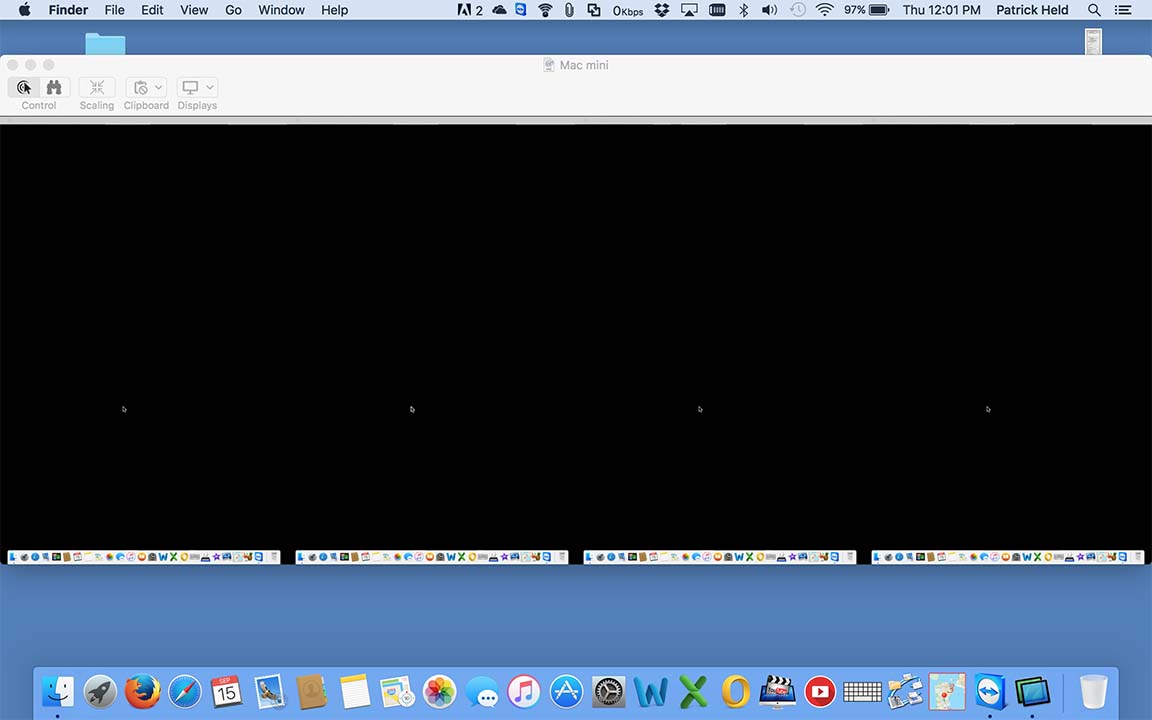
Task: Open Photos from the Dock
Action: 439,691
